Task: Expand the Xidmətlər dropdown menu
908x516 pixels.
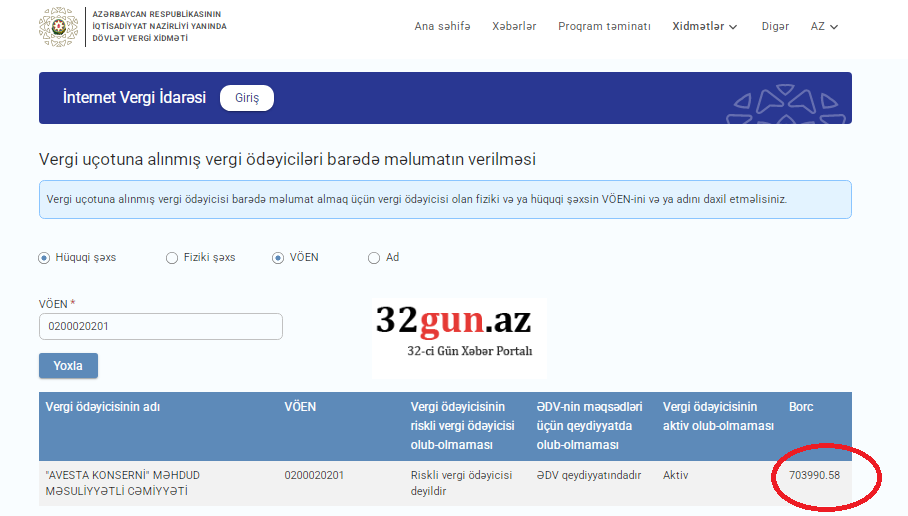Action: [705, 27]
